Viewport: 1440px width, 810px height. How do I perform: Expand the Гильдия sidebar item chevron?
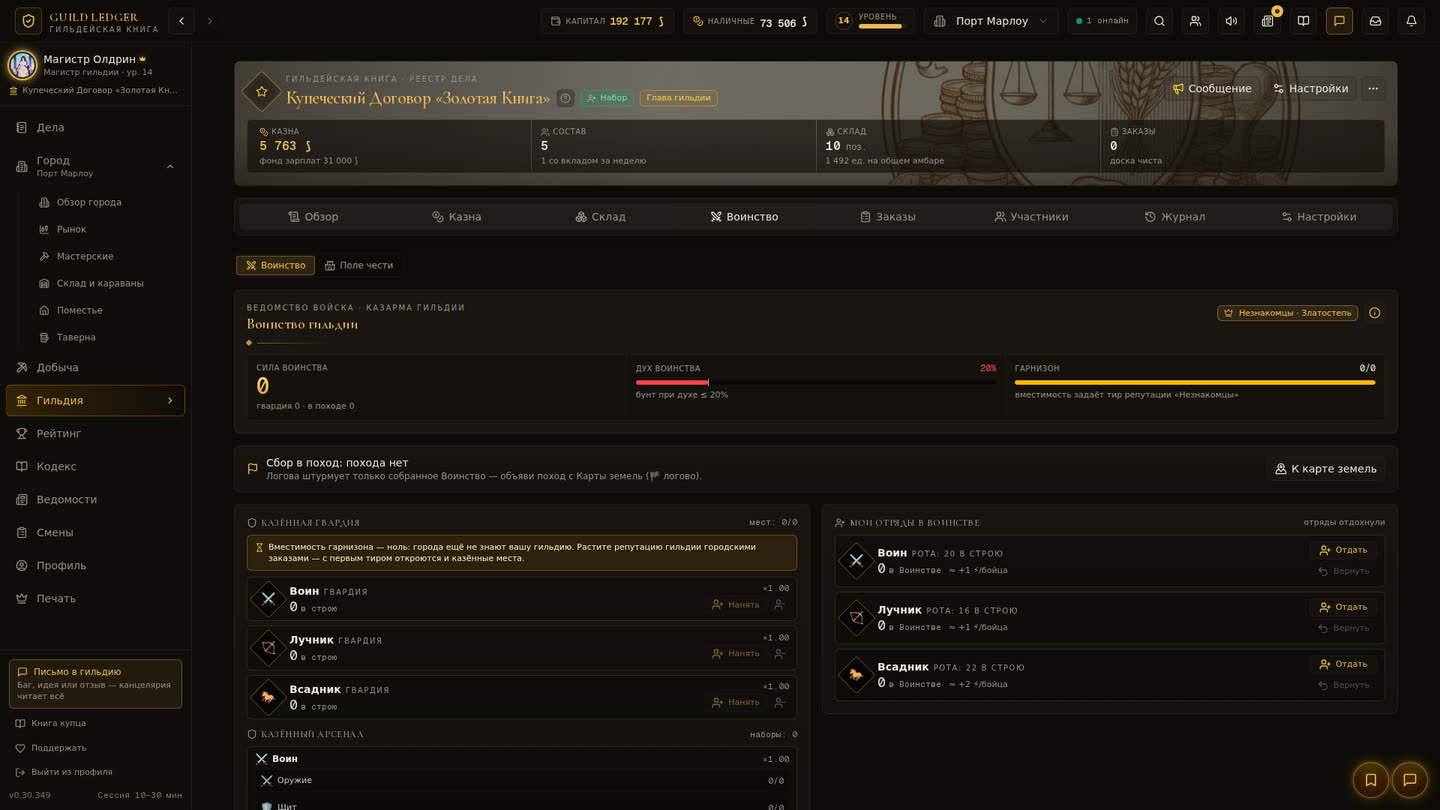pos(170,401)
